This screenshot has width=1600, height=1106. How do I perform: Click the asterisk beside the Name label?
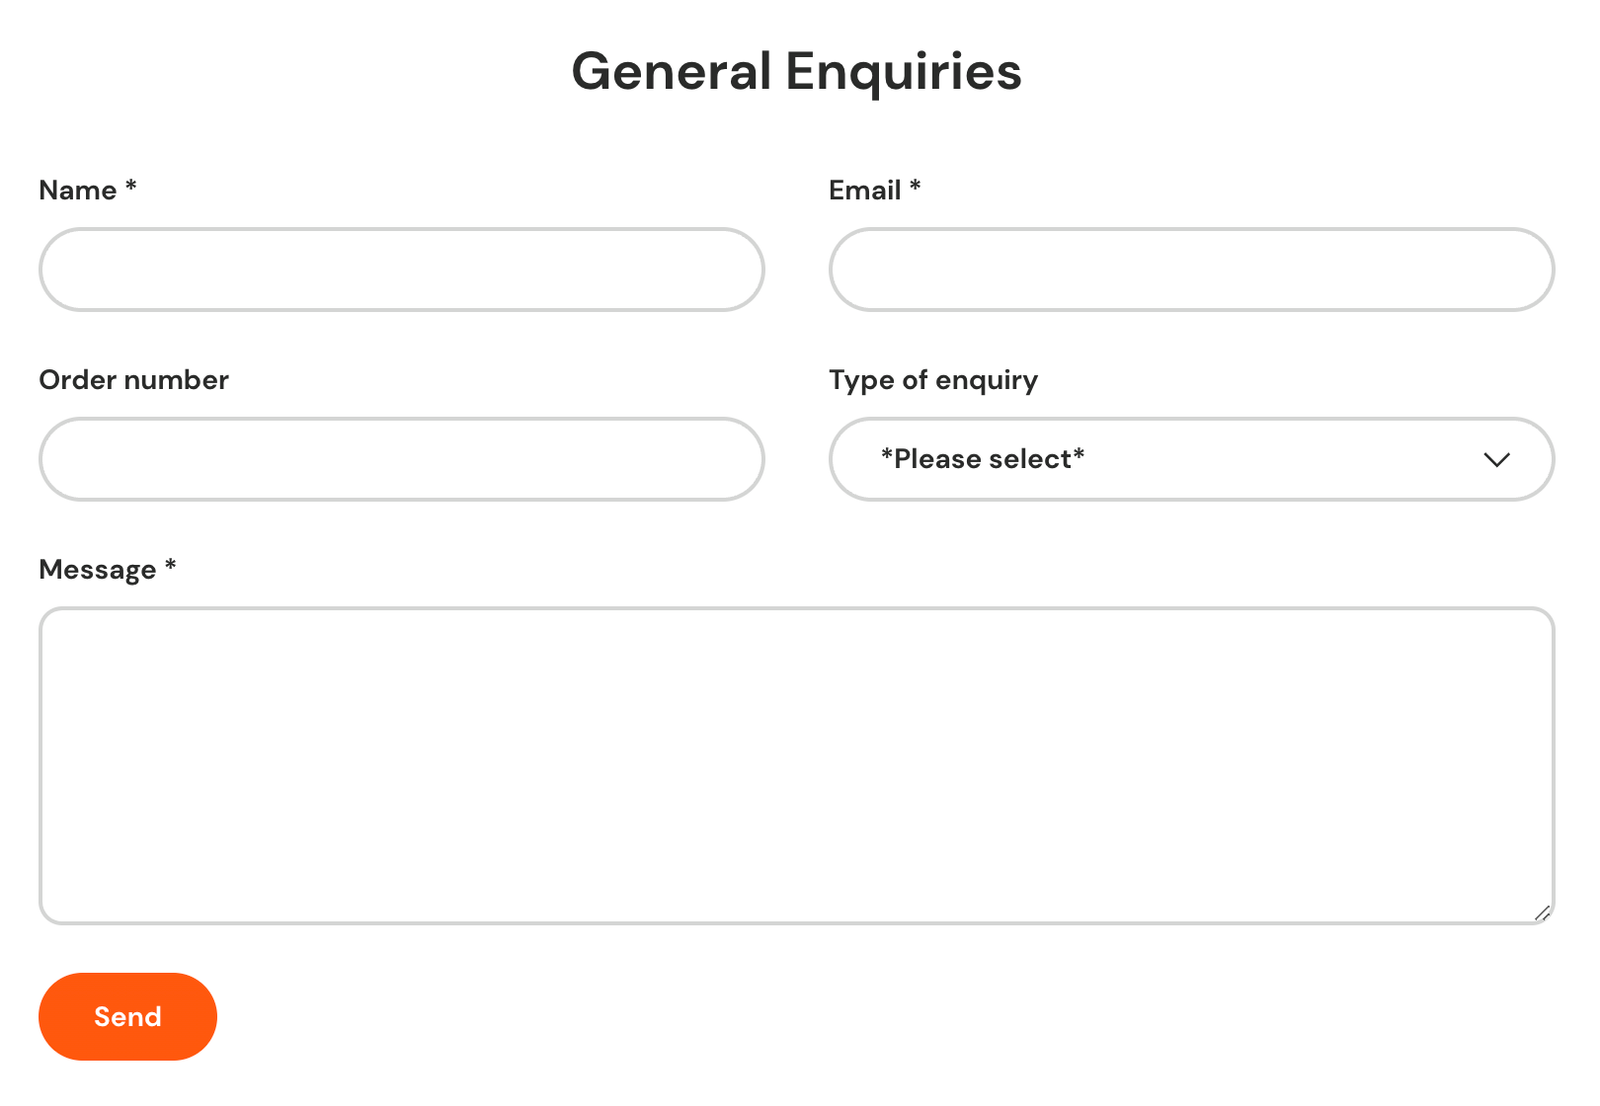(x=131, y=186)
